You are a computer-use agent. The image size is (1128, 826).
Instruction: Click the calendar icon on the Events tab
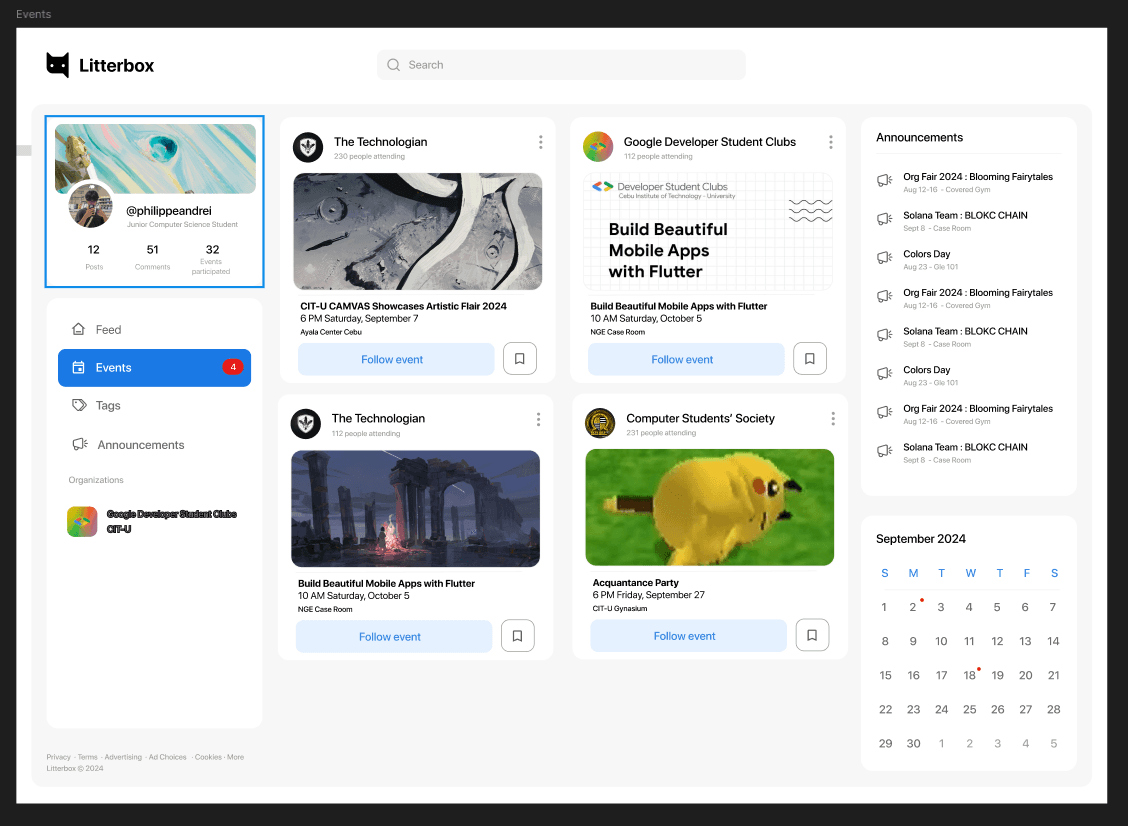[78, 368]
